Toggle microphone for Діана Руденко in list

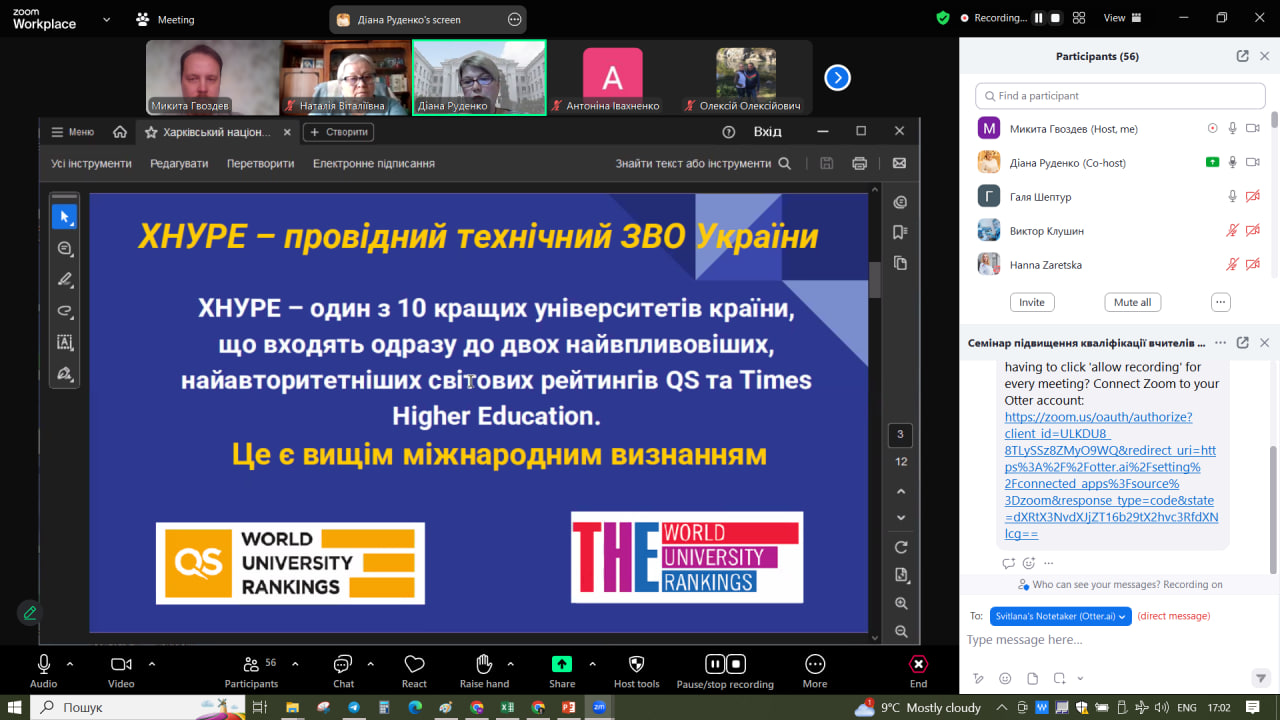[1233, 162]
